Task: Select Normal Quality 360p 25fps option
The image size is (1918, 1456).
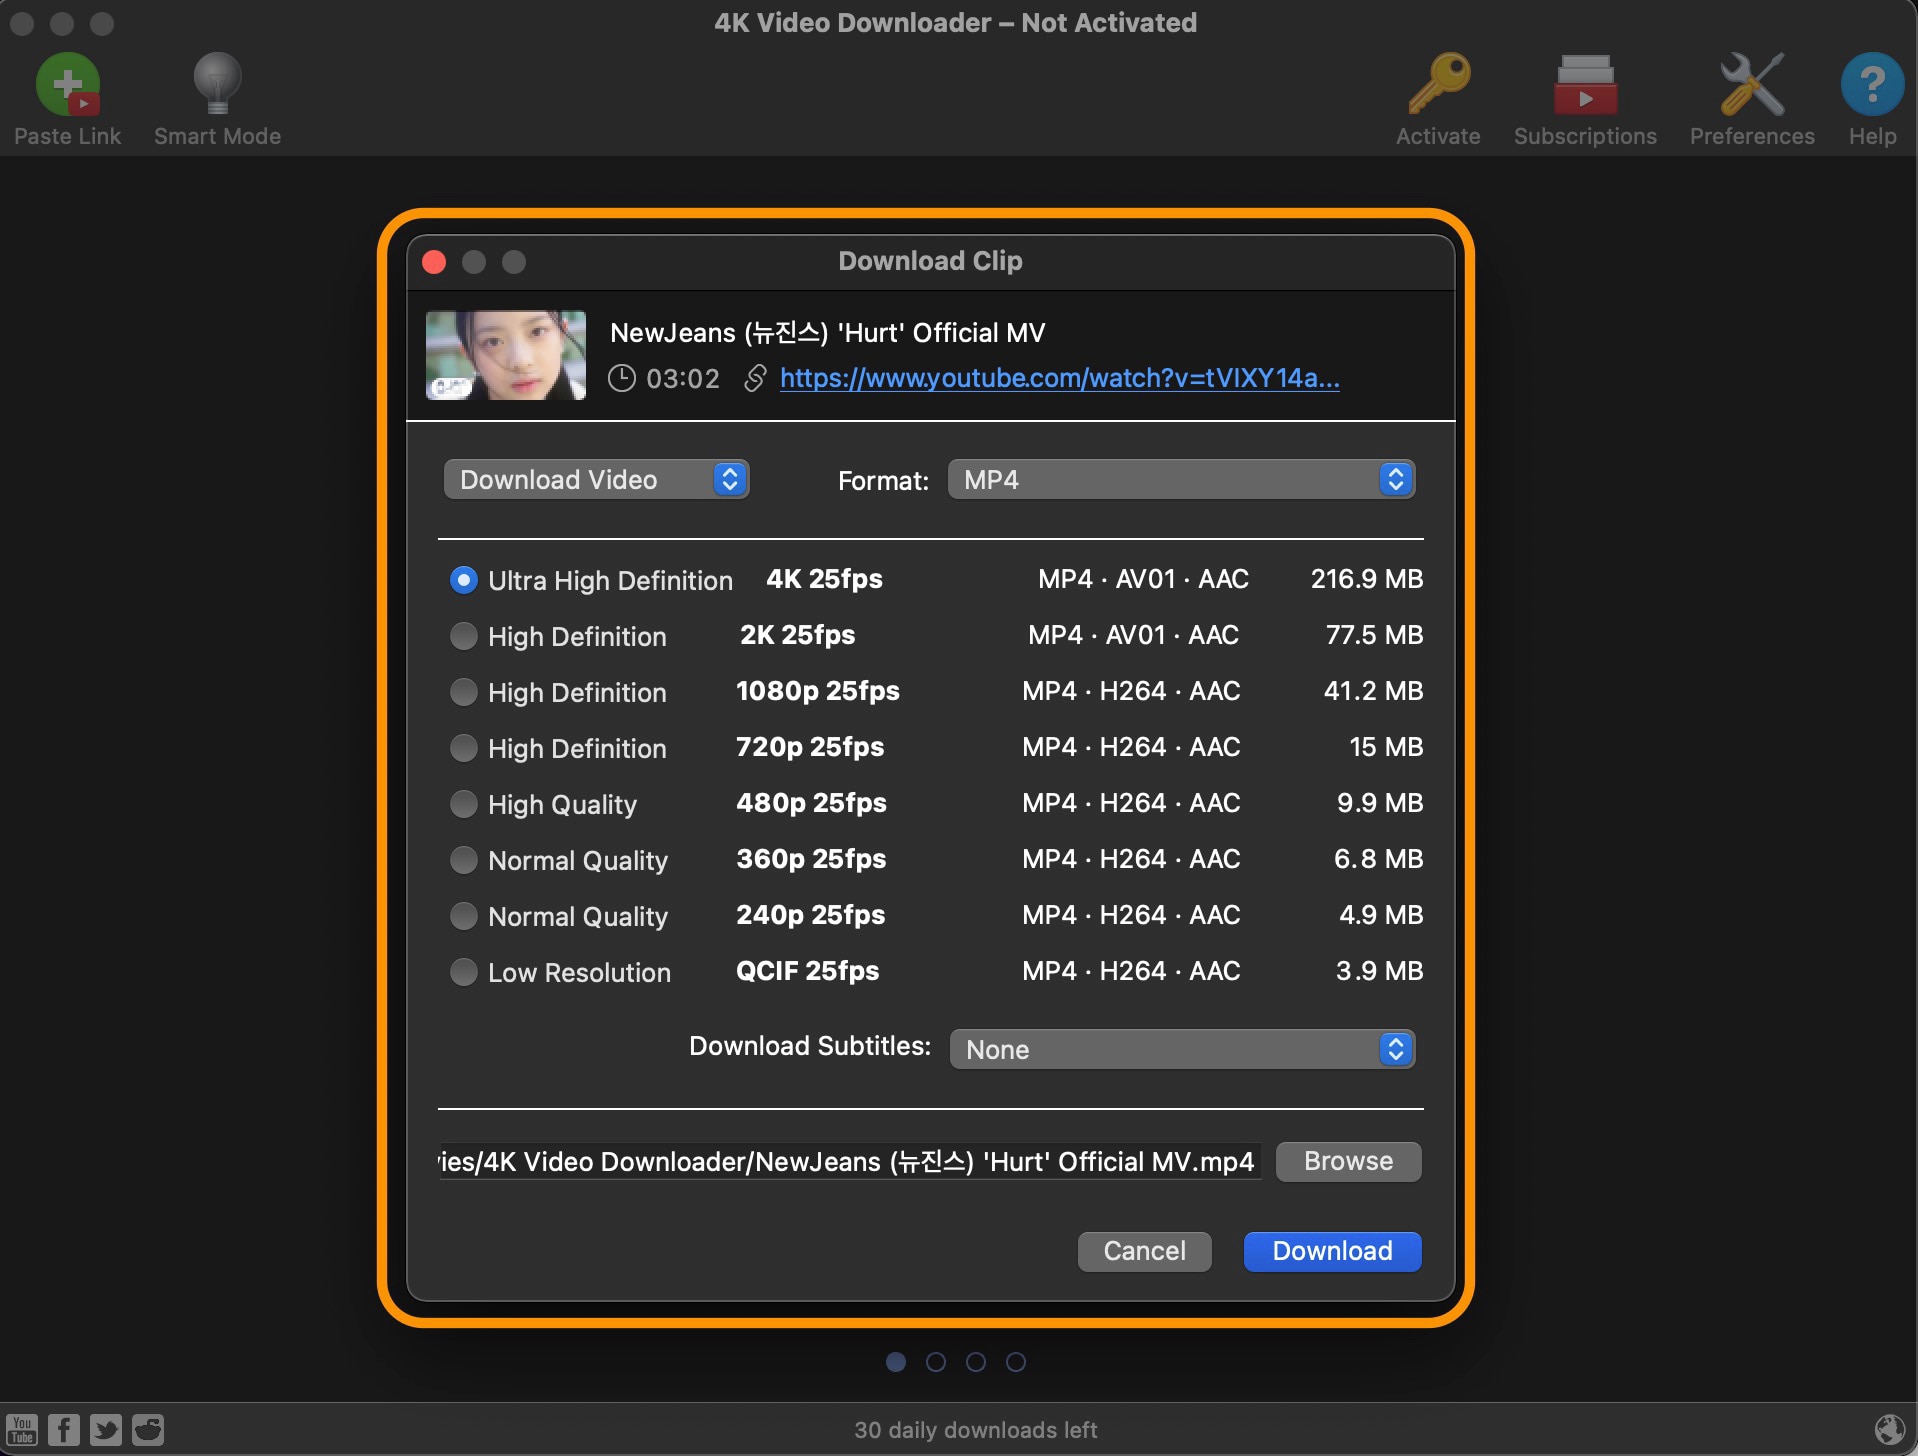Action: point(464,860)
